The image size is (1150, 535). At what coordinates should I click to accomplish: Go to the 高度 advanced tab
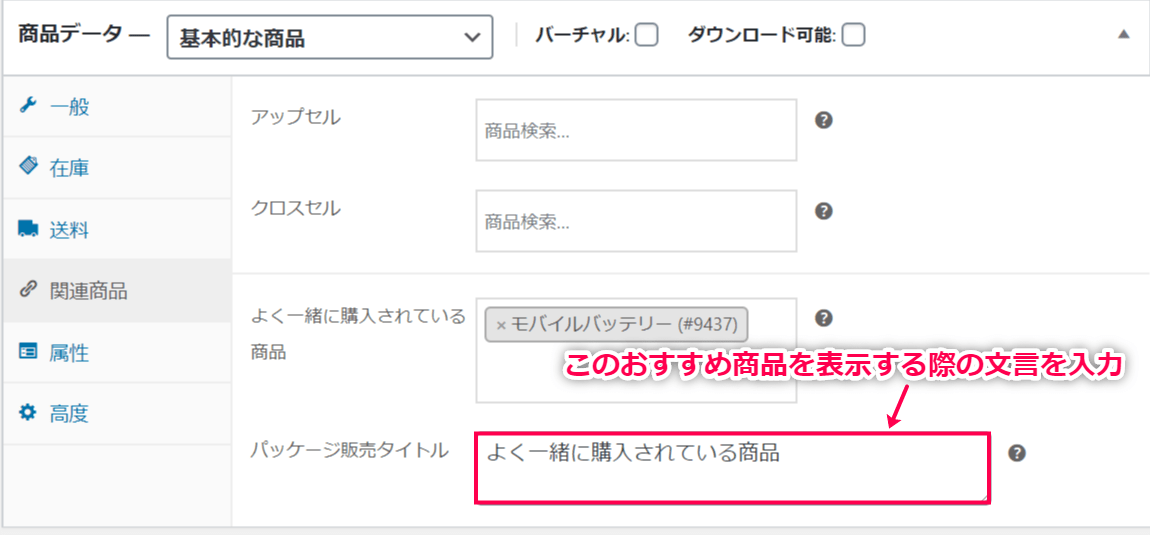[117, 414]
